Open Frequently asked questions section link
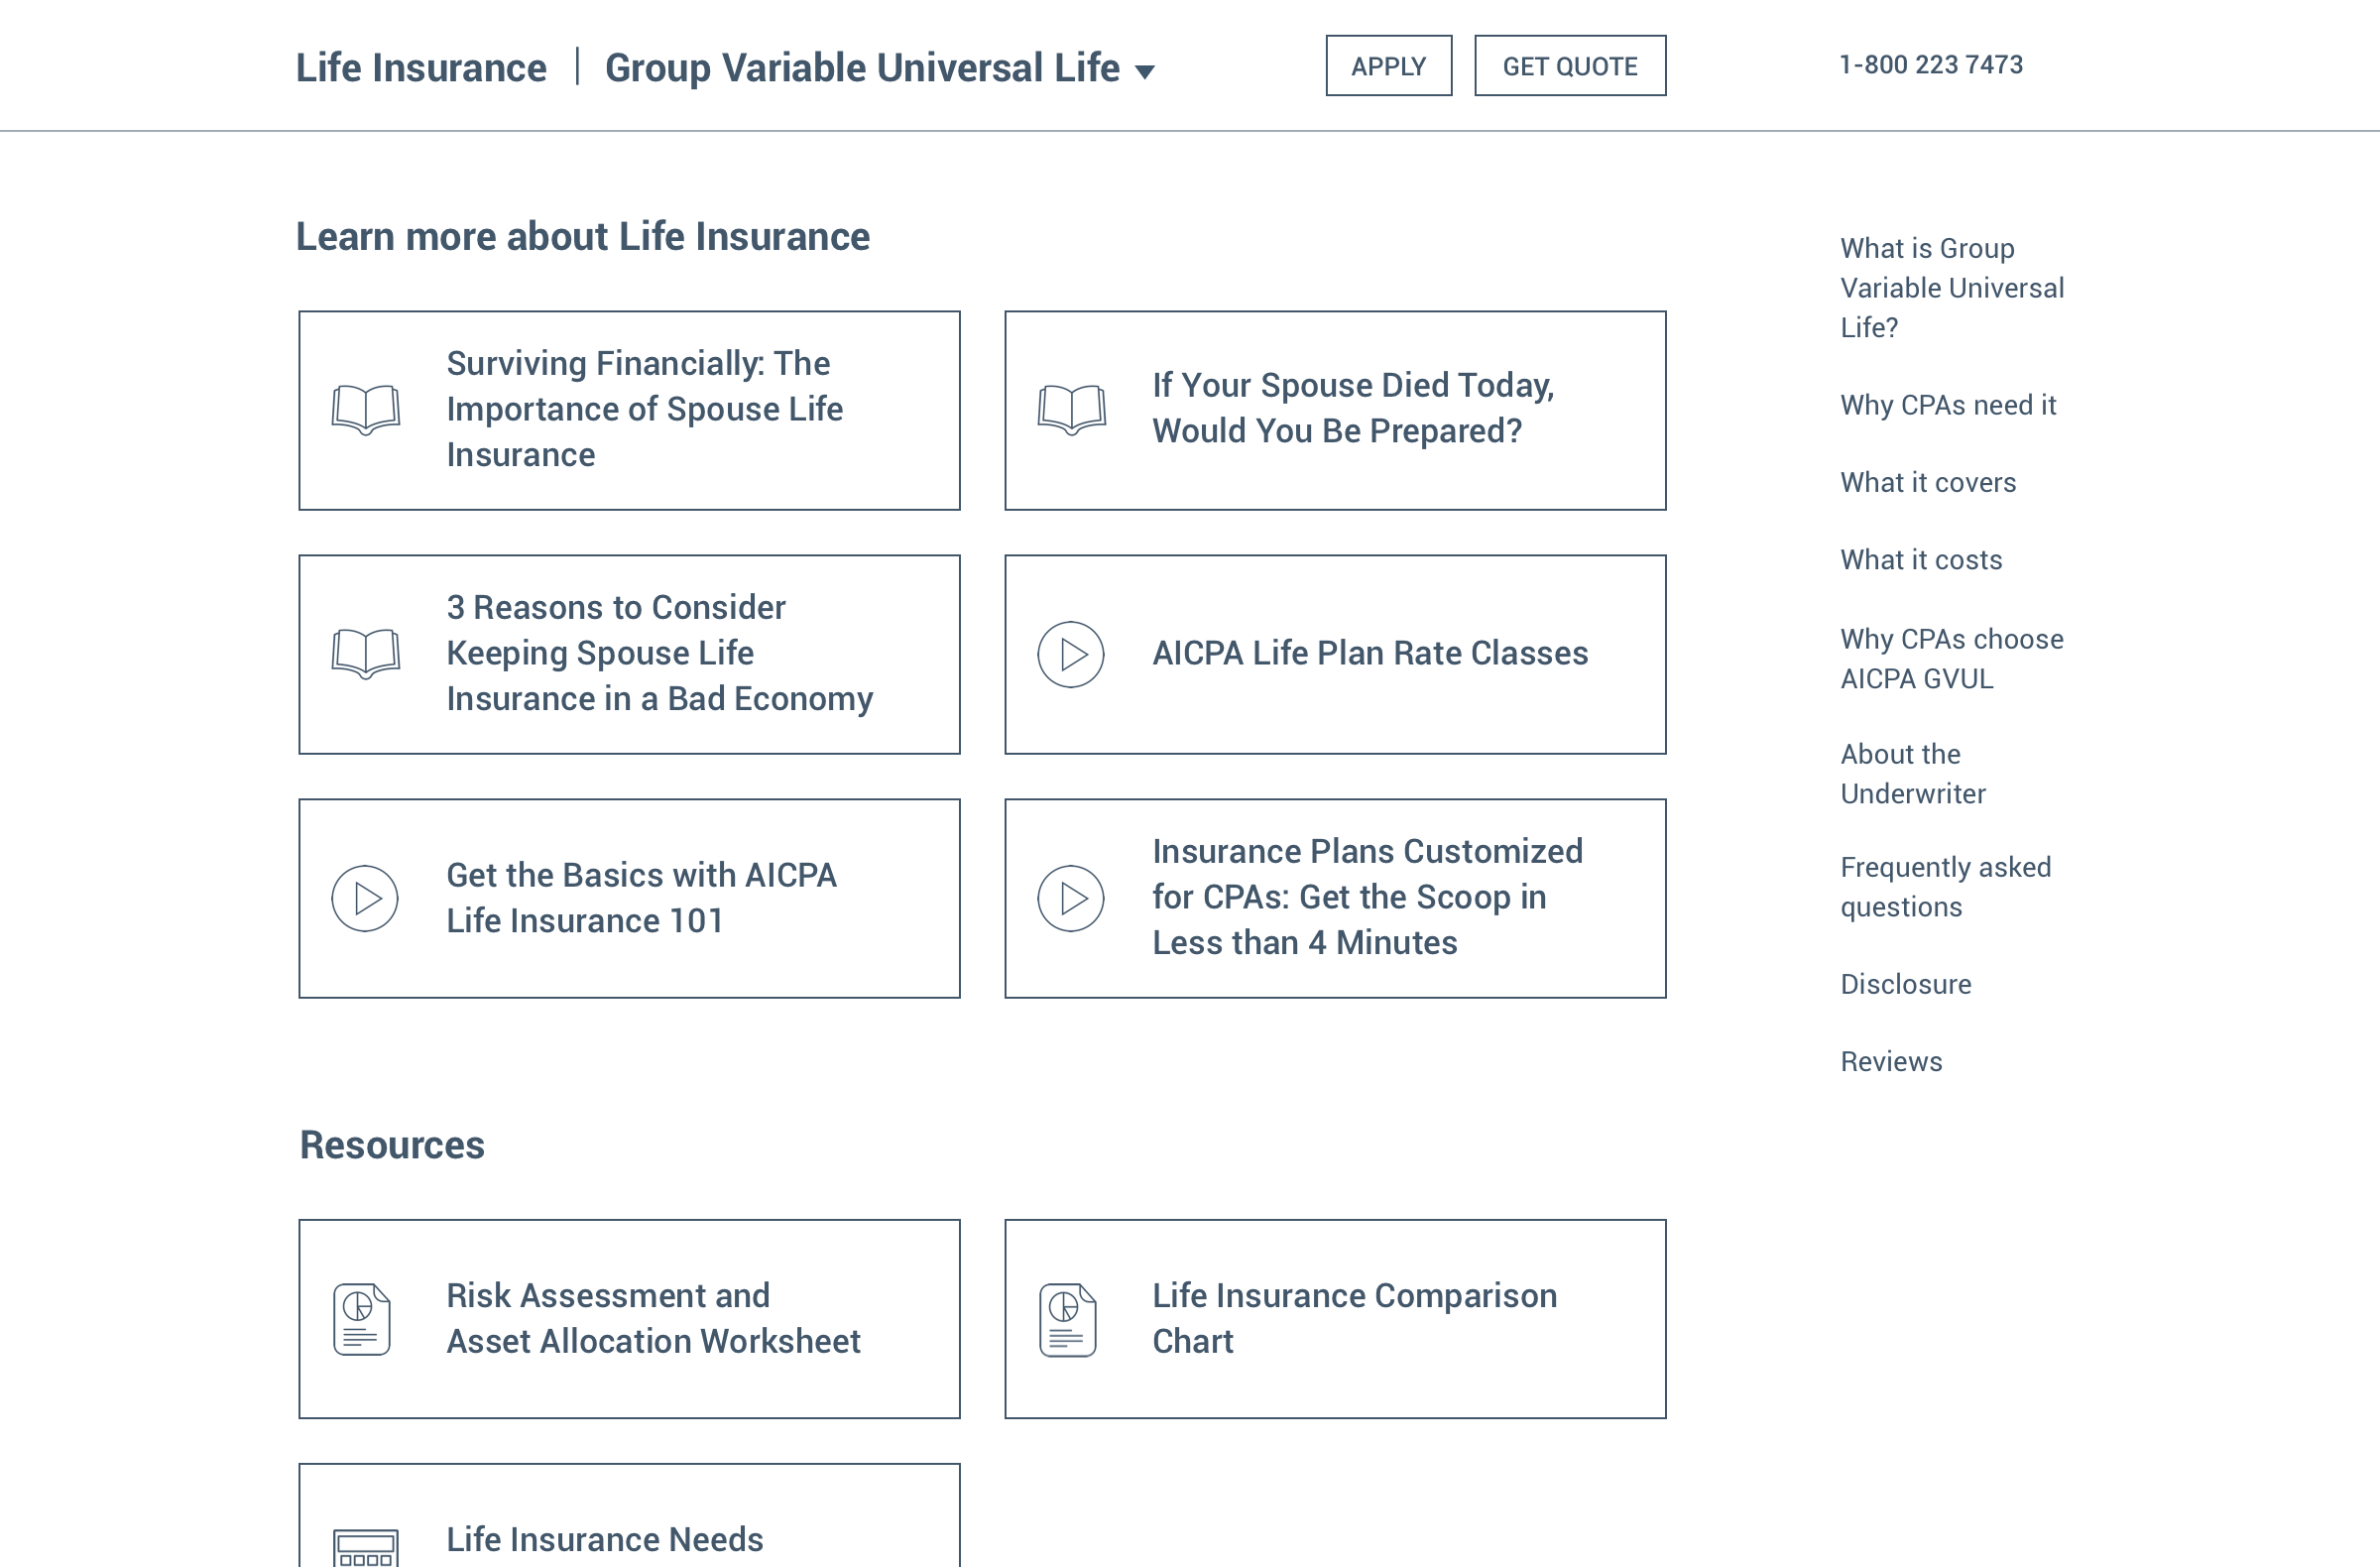This screenshot has width=2380, height=1567. pyautogui.click(x=1944, y=886)
